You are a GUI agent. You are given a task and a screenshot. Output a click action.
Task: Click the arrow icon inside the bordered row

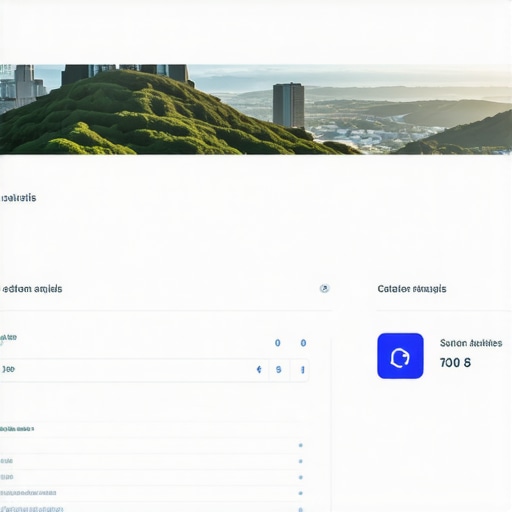259,369
